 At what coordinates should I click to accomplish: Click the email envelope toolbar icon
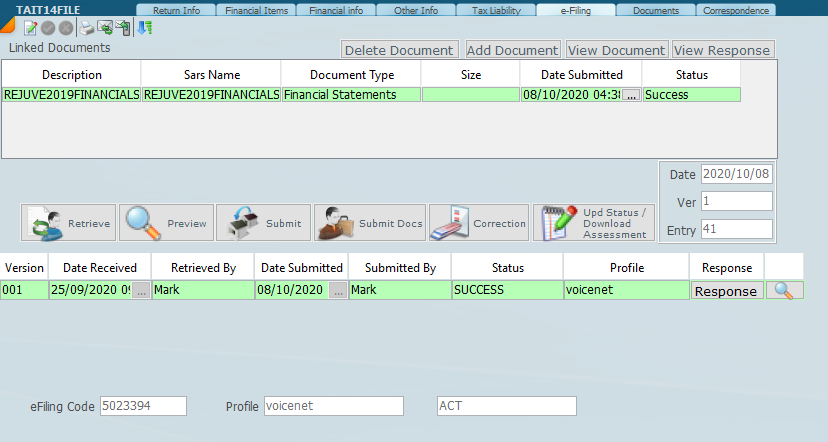104,27
